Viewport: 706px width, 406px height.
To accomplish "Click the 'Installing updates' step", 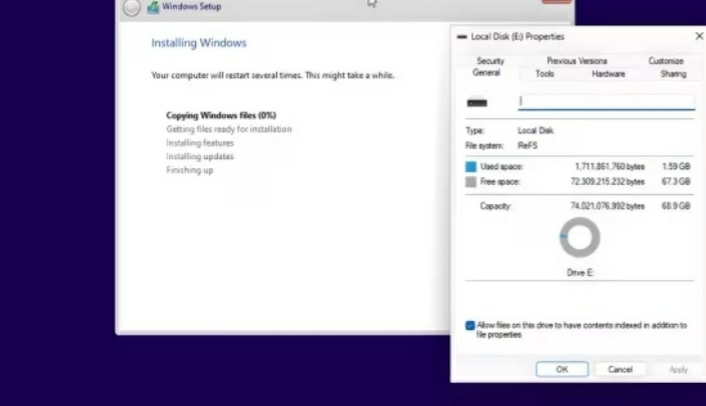I will click(200, 156).
